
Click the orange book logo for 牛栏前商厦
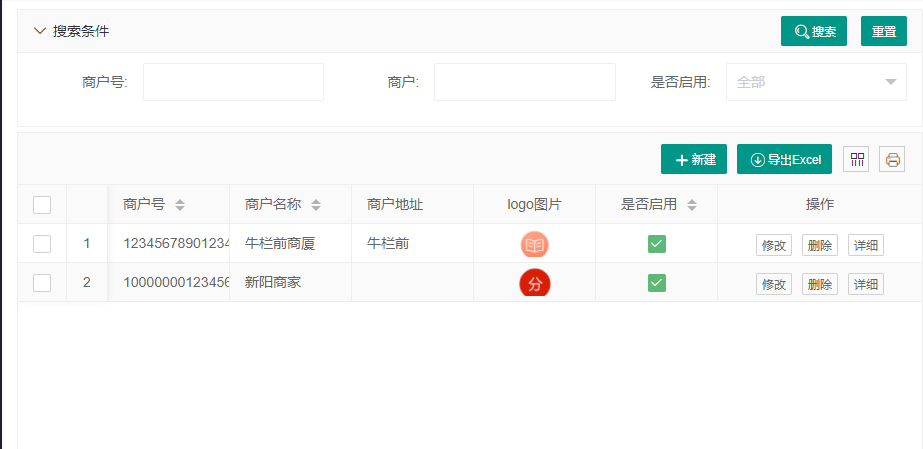534,245
